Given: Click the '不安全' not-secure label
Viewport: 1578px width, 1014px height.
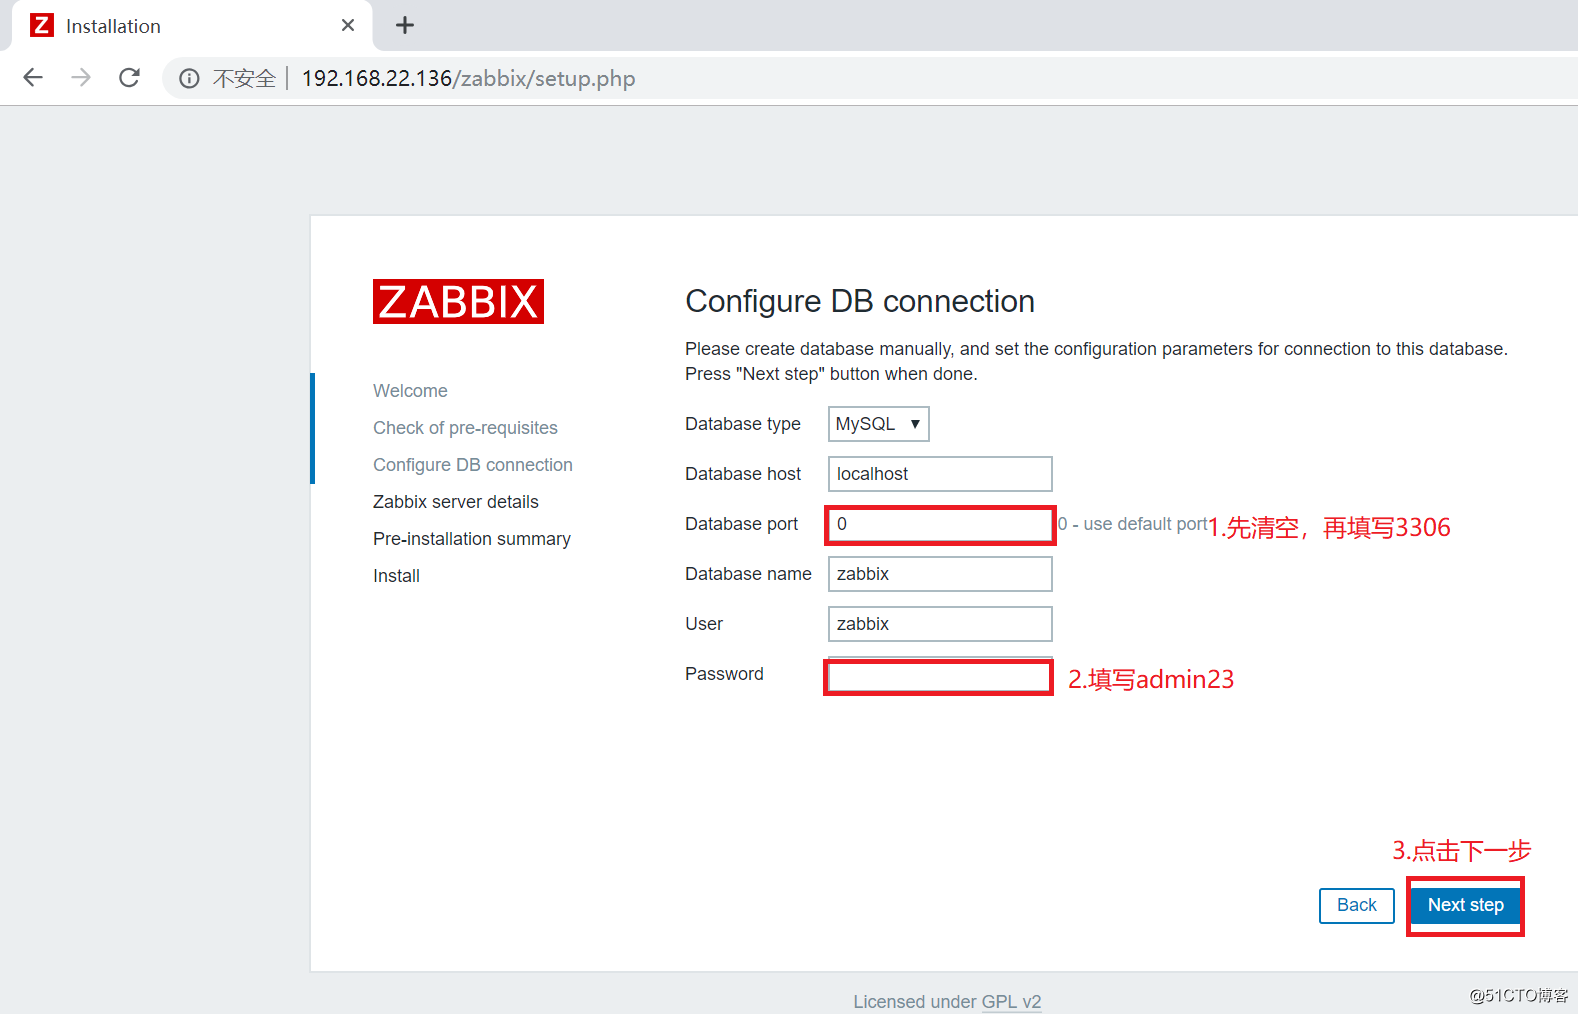Looking at the screenshot, I should pyautogui.click(x=244, y=78).
